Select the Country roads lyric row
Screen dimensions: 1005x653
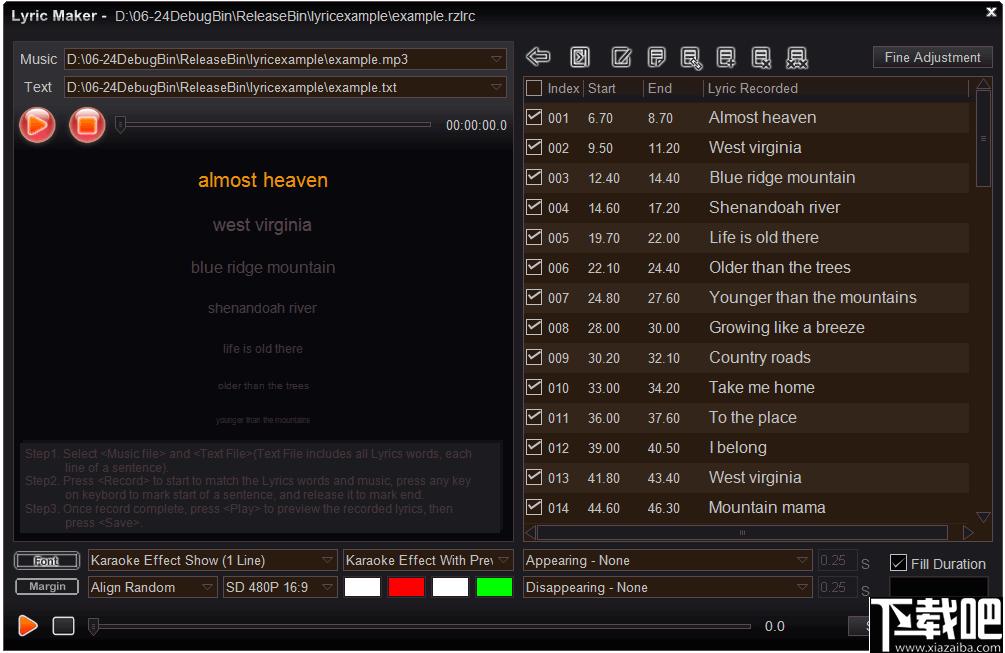[x=759, y=357]
